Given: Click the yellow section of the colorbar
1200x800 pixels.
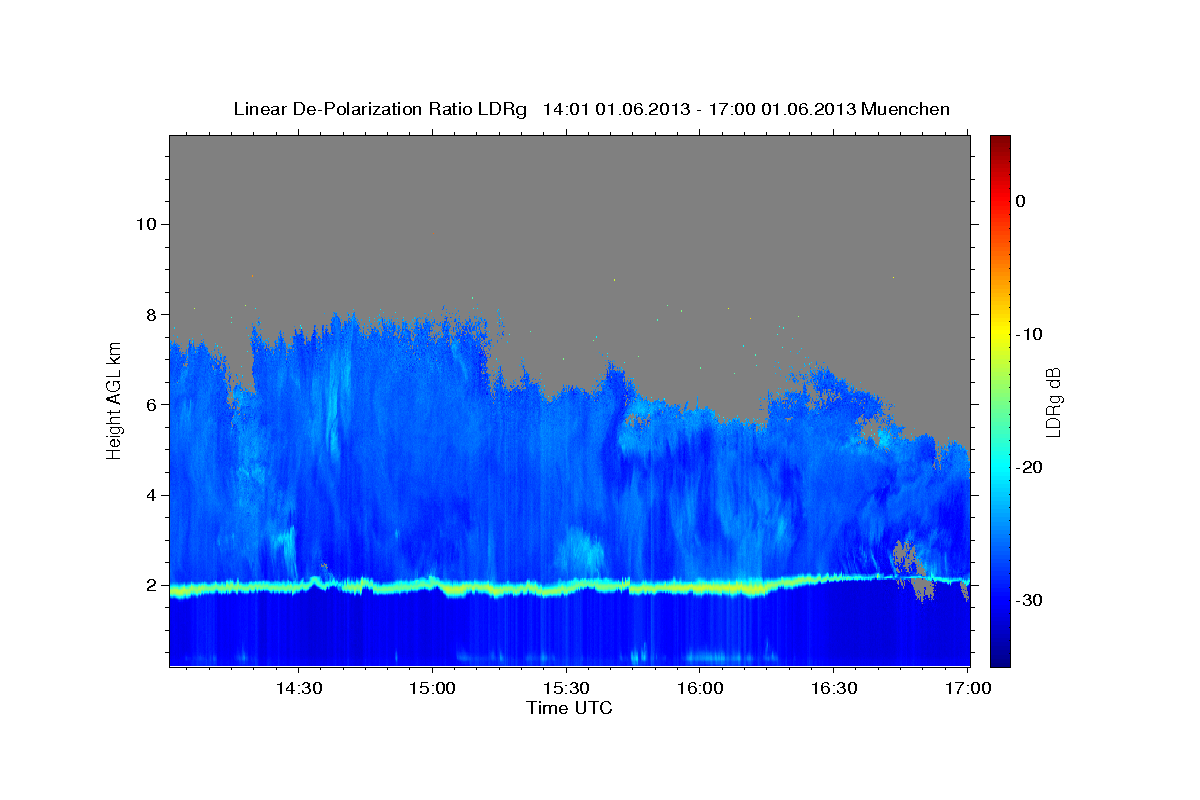Looking at the screenshot, I should pos(1000,330).
